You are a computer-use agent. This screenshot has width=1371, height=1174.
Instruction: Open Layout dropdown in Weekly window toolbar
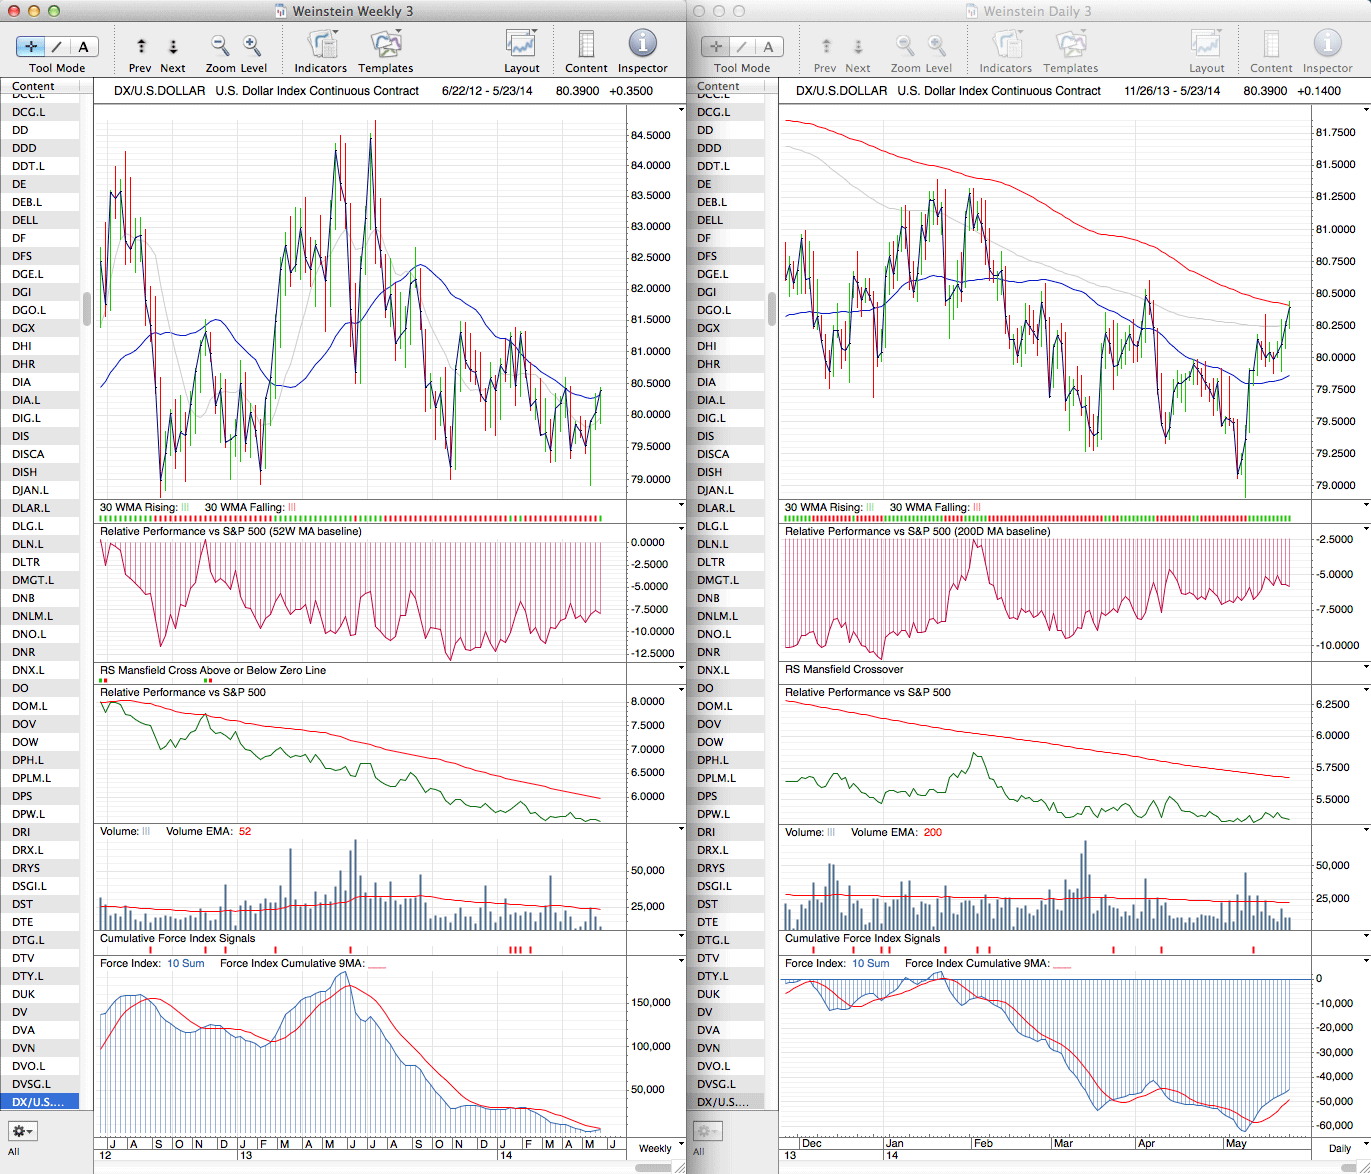pos(521,45)
